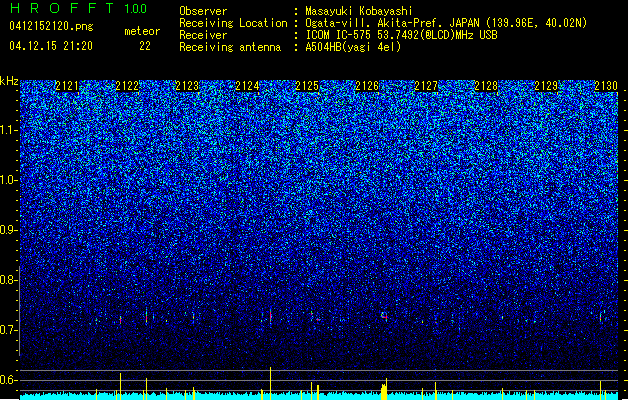Click time marker 2126
This screenshot has width=629, height=400.
[367, 86]
